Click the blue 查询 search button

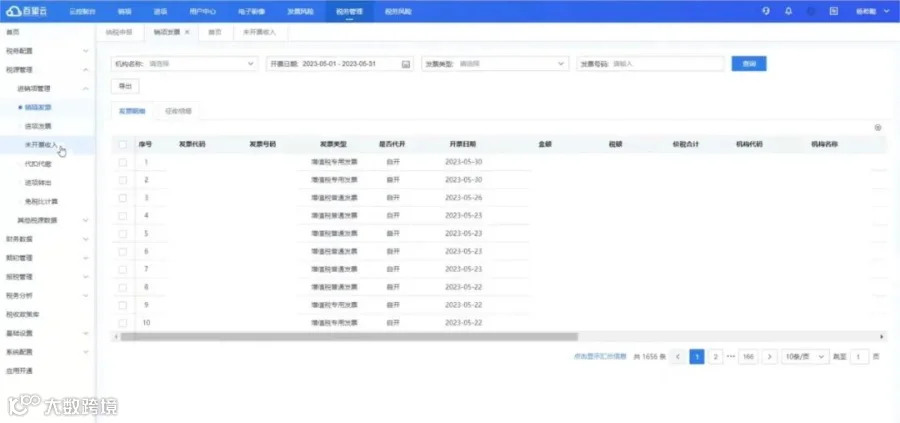pos(748,64)
